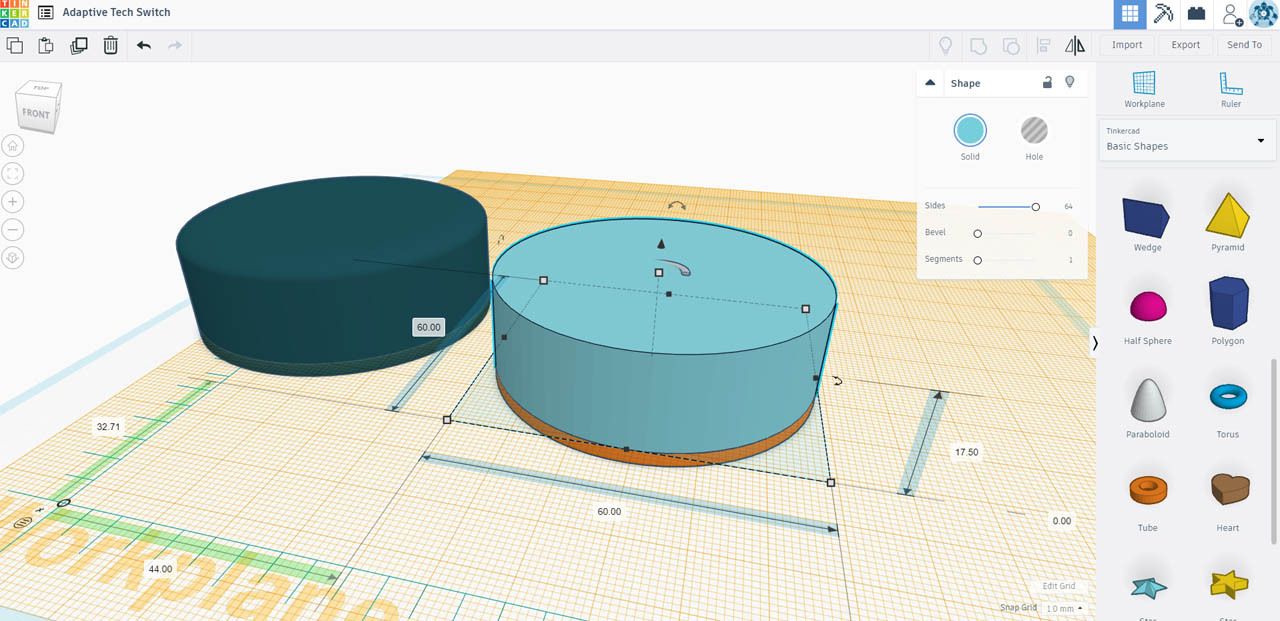
Task: Switch the selected shape to Hole mode
Action: (1034, 130)
